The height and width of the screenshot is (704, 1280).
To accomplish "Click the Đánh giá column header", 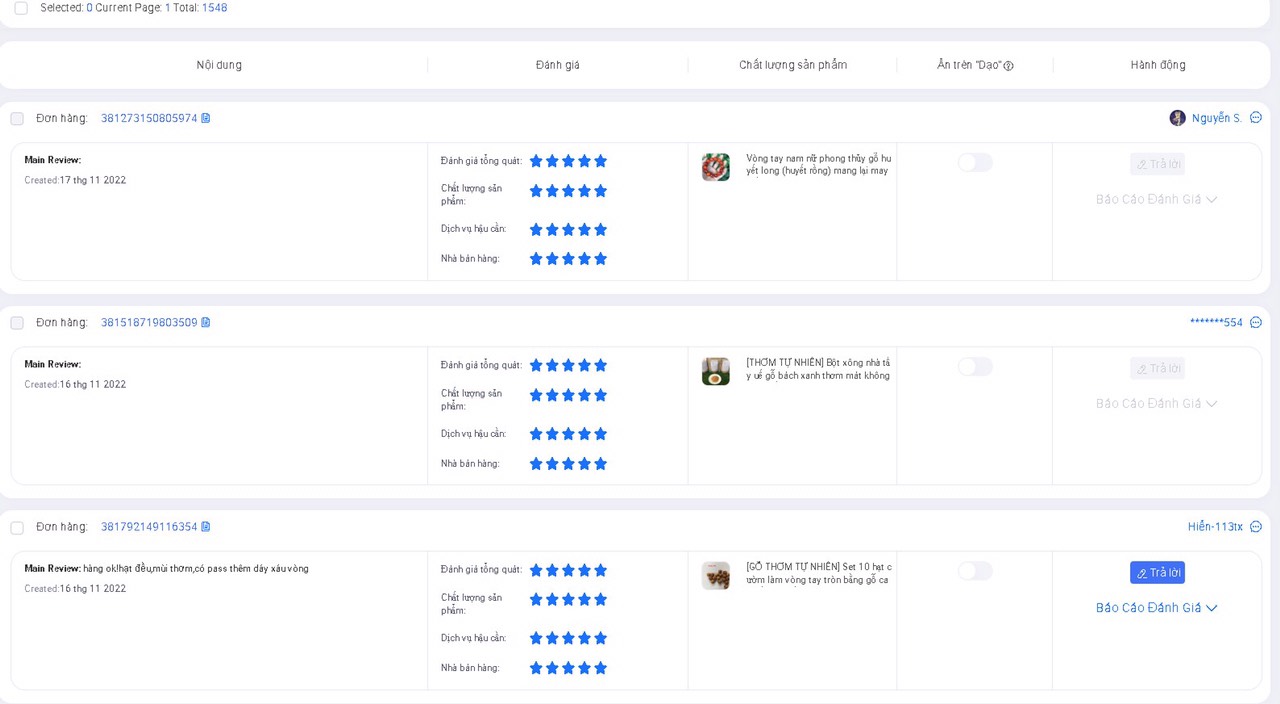I will (557, 65).
